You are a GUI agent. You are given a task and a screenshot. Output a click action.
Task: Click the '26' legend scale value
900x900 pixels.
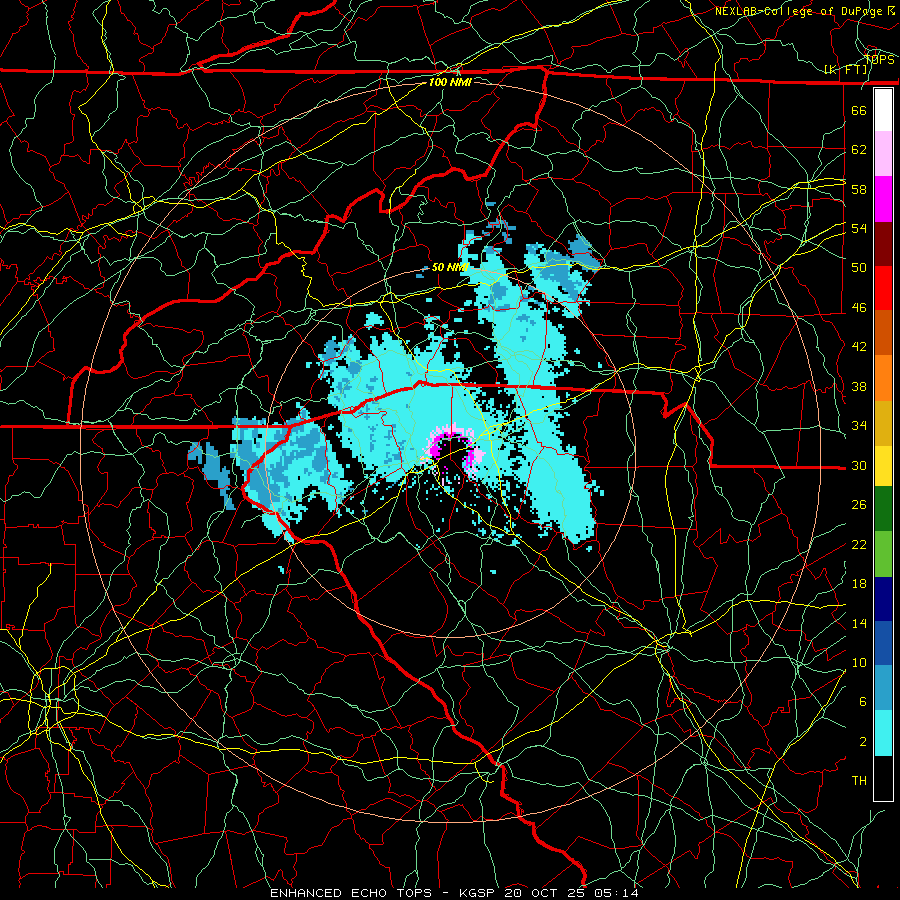[x=859, y=505]
